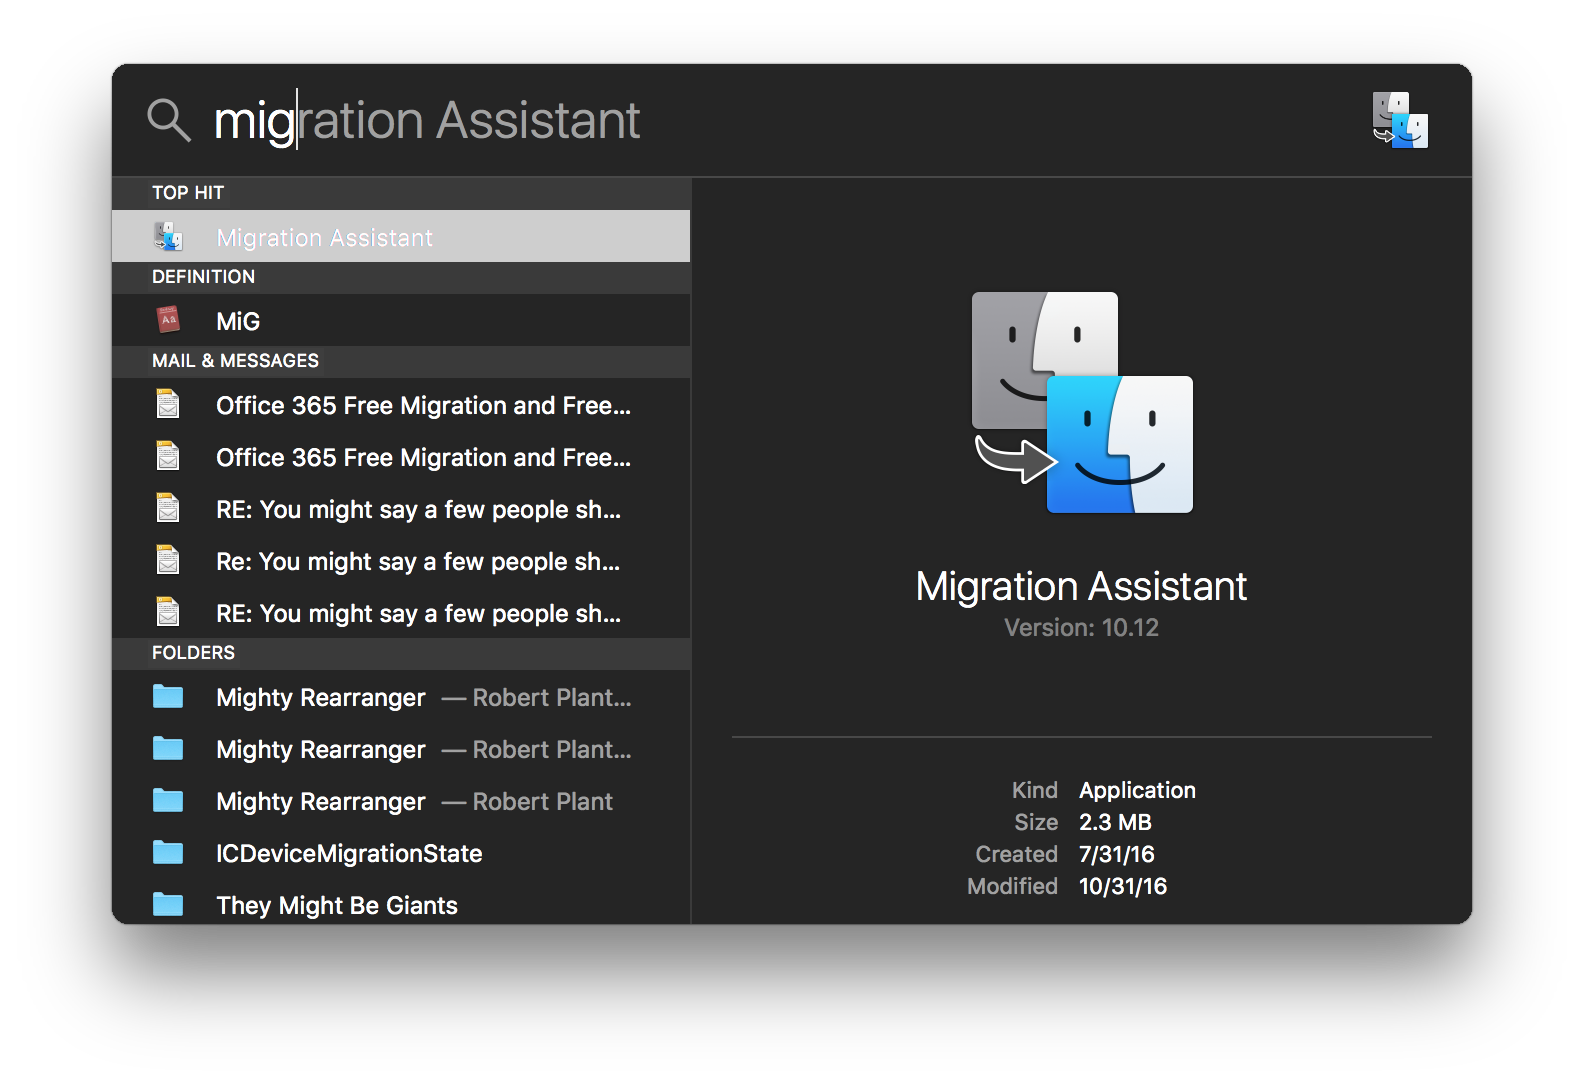Screen dimensions: 1584x1084
Task: Click mail icon of first Office 365 message
Action: tap(168, 404)
